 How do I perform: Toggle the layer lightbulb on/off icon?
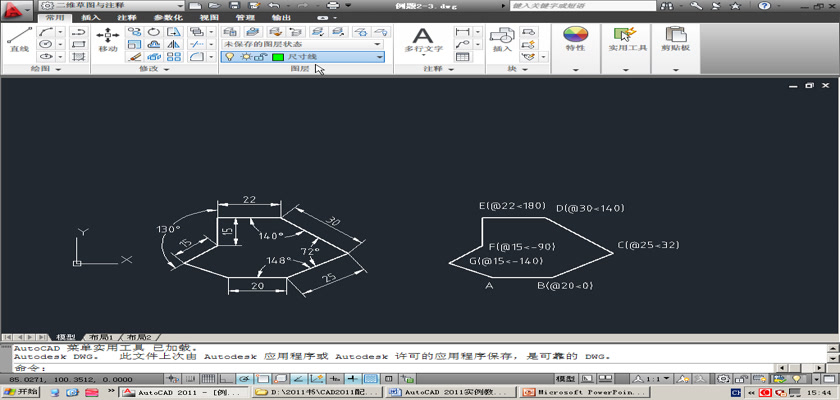229,57
